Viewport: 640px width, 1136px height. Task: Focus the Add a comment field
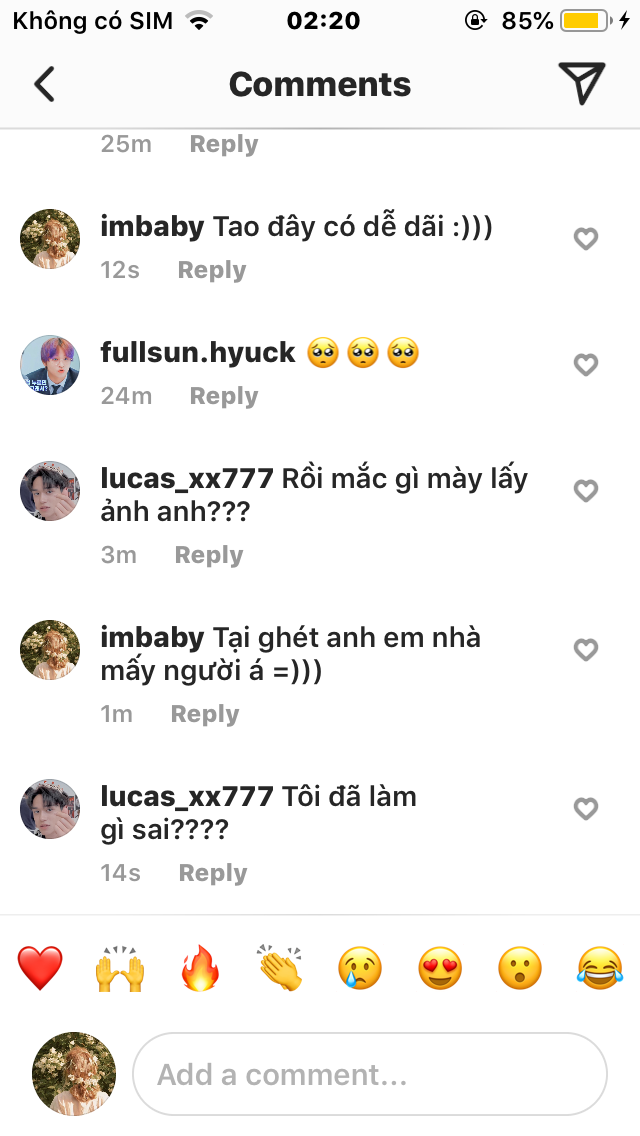pyautogui.click(x=370, y=1074)
